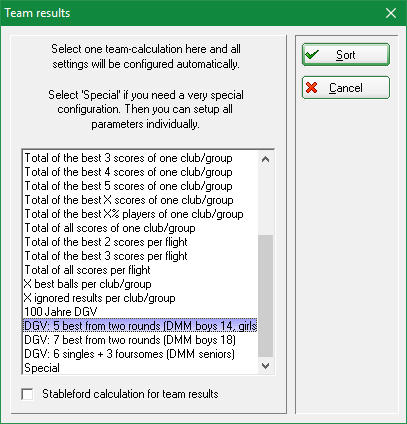Select Total of the best 4 scores of one club/group
This screenshot has width=407, height=424.
[140, 172]
